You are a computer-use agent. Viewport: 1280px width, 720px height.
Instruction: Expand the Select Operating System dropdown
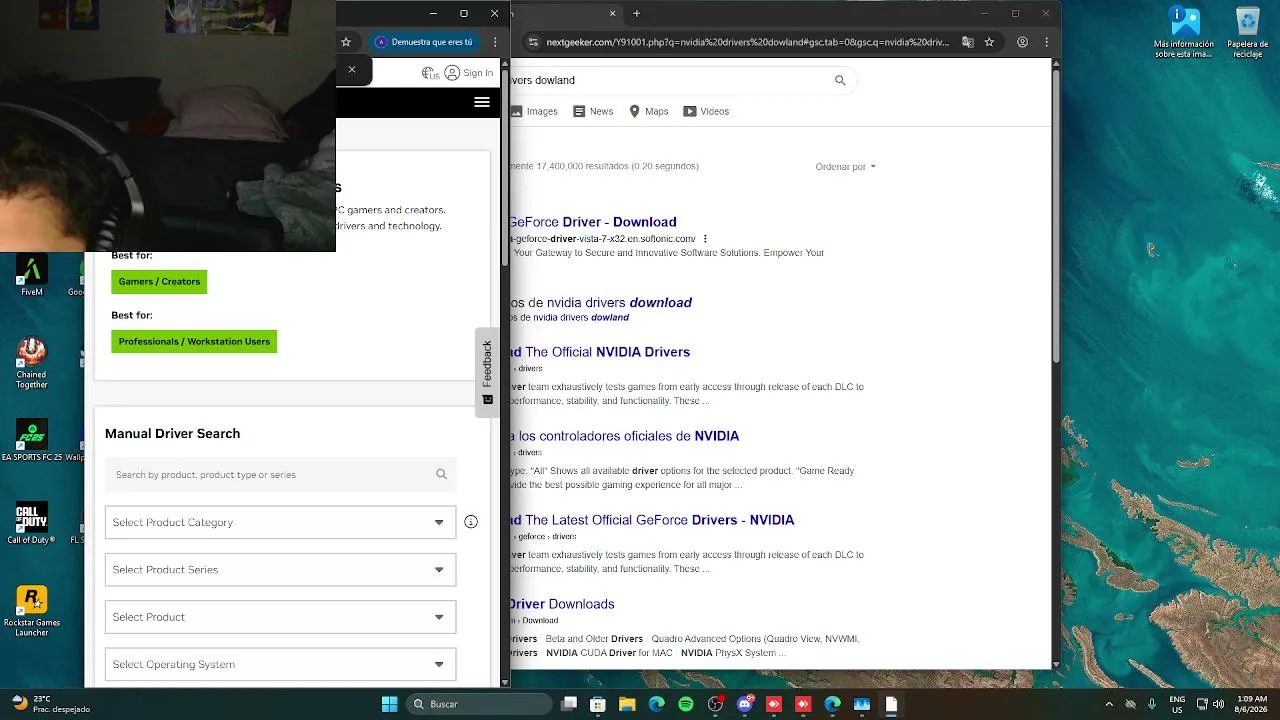(281, 664)
